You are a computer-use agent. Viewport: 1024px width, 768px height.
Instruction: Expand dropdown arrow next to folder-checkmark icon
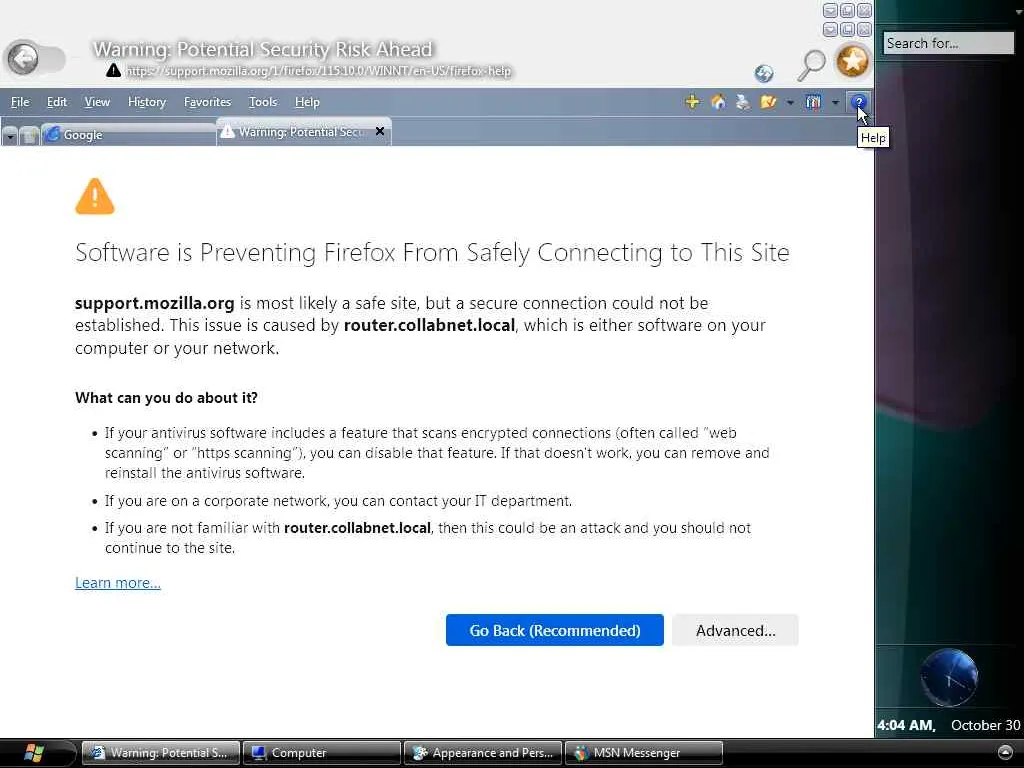click(x=790, y=103)
